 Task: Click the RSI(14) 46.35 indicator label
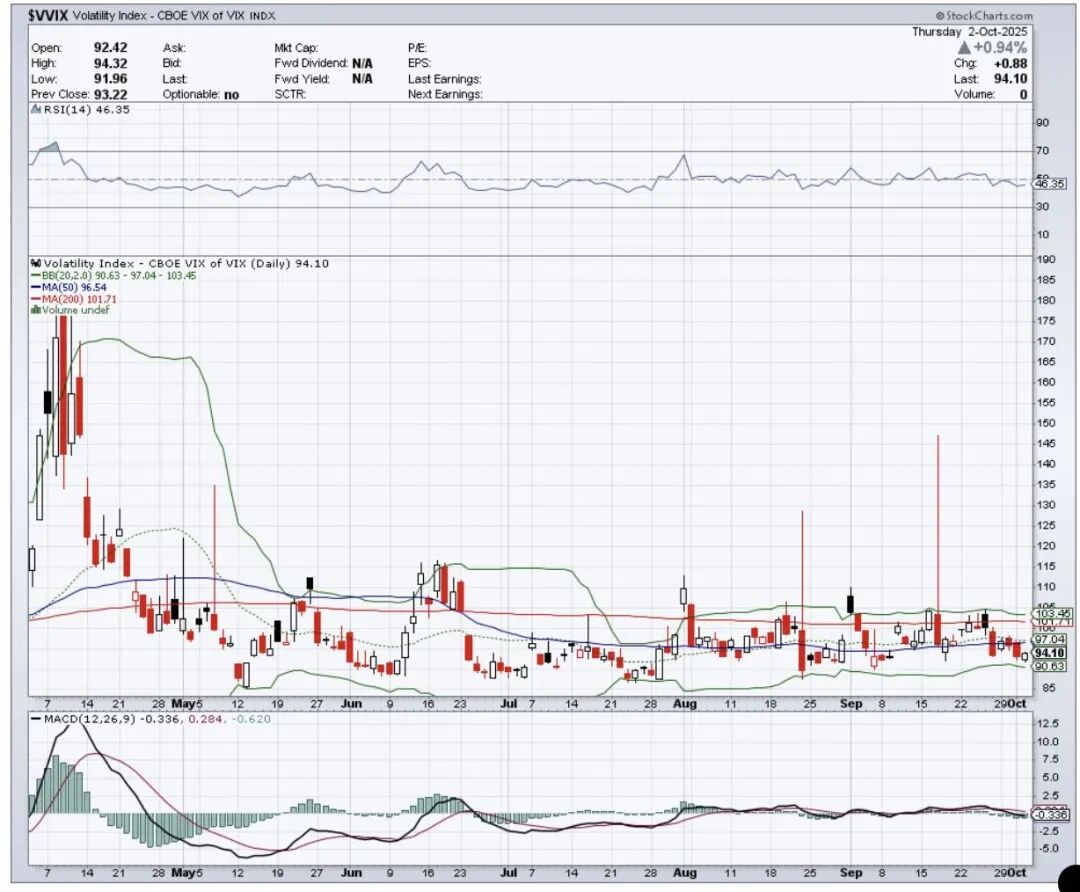(x=87, y=110)
